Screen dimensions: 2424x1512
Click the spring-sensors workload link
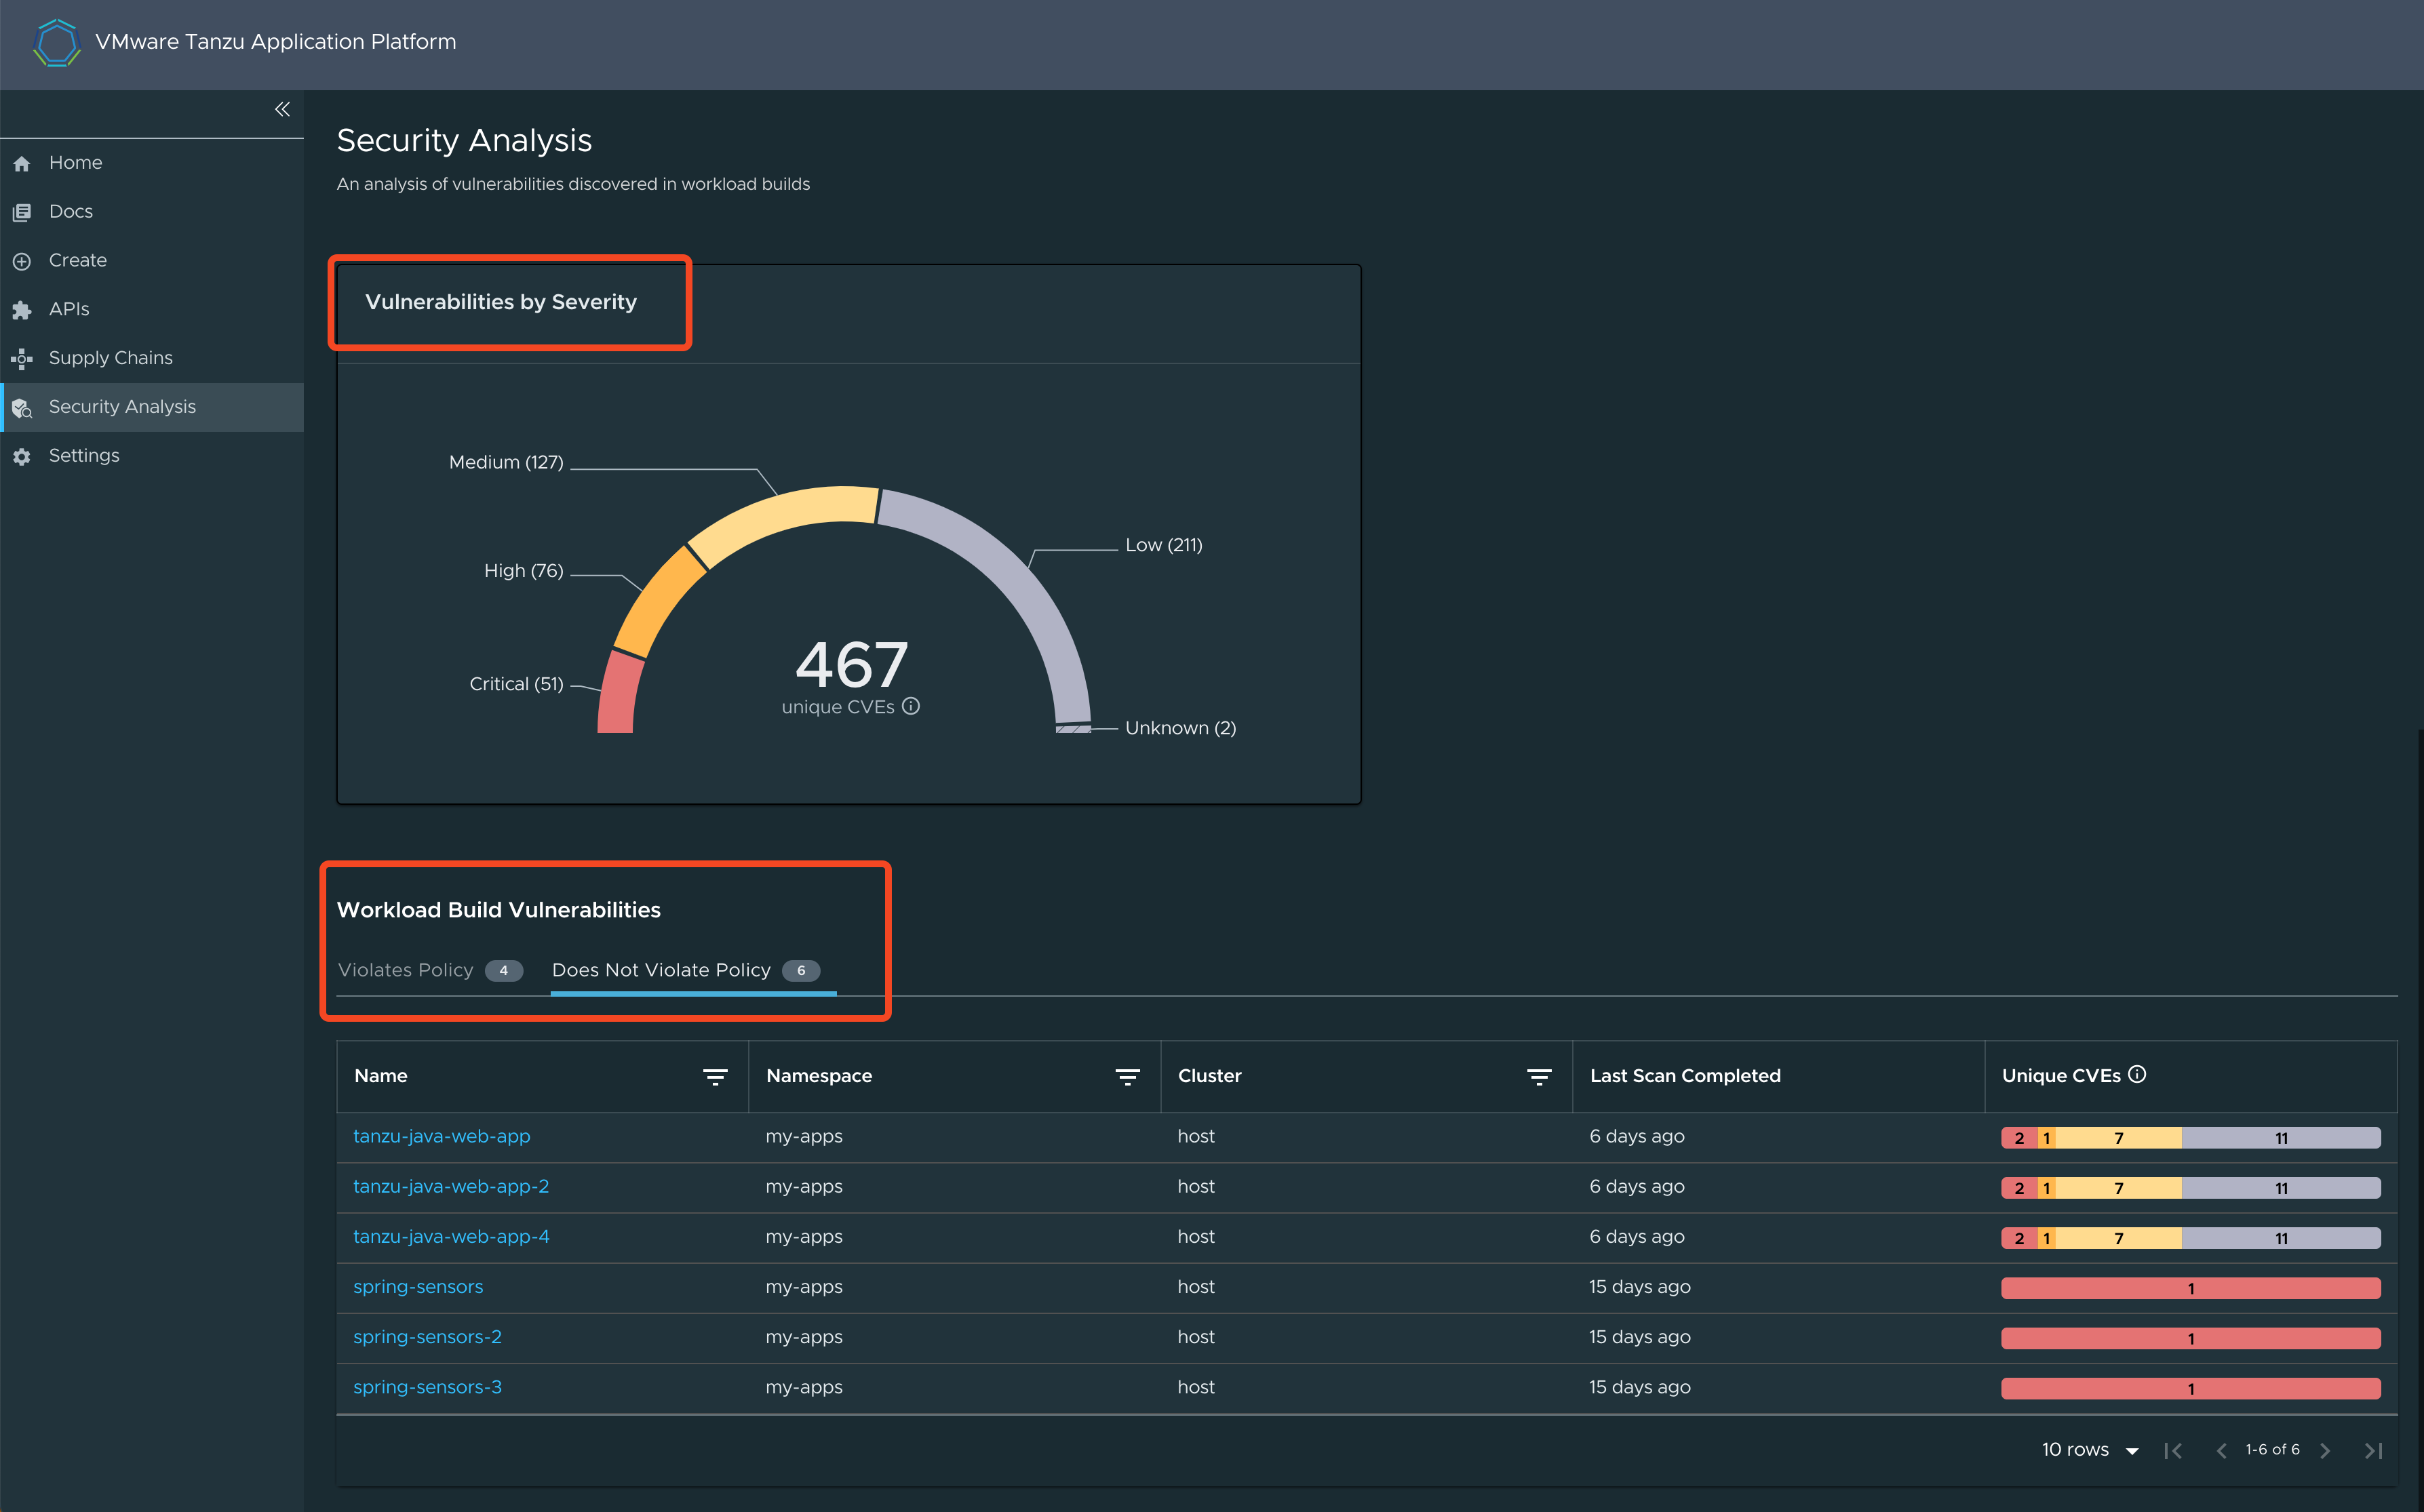pos(418,1288)
